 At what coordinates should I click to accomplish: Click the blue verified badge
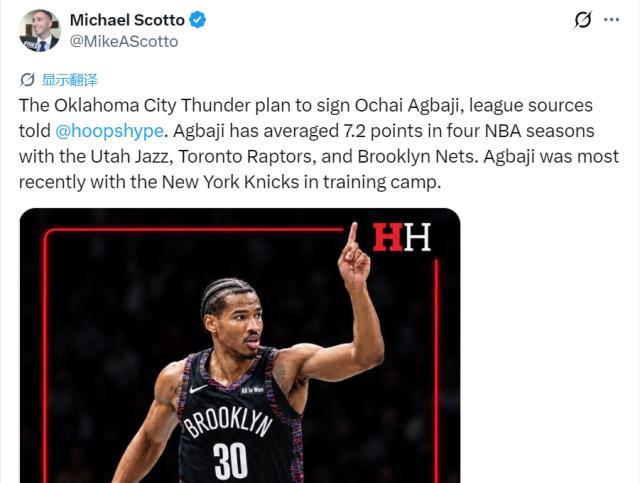click(198, 20)
